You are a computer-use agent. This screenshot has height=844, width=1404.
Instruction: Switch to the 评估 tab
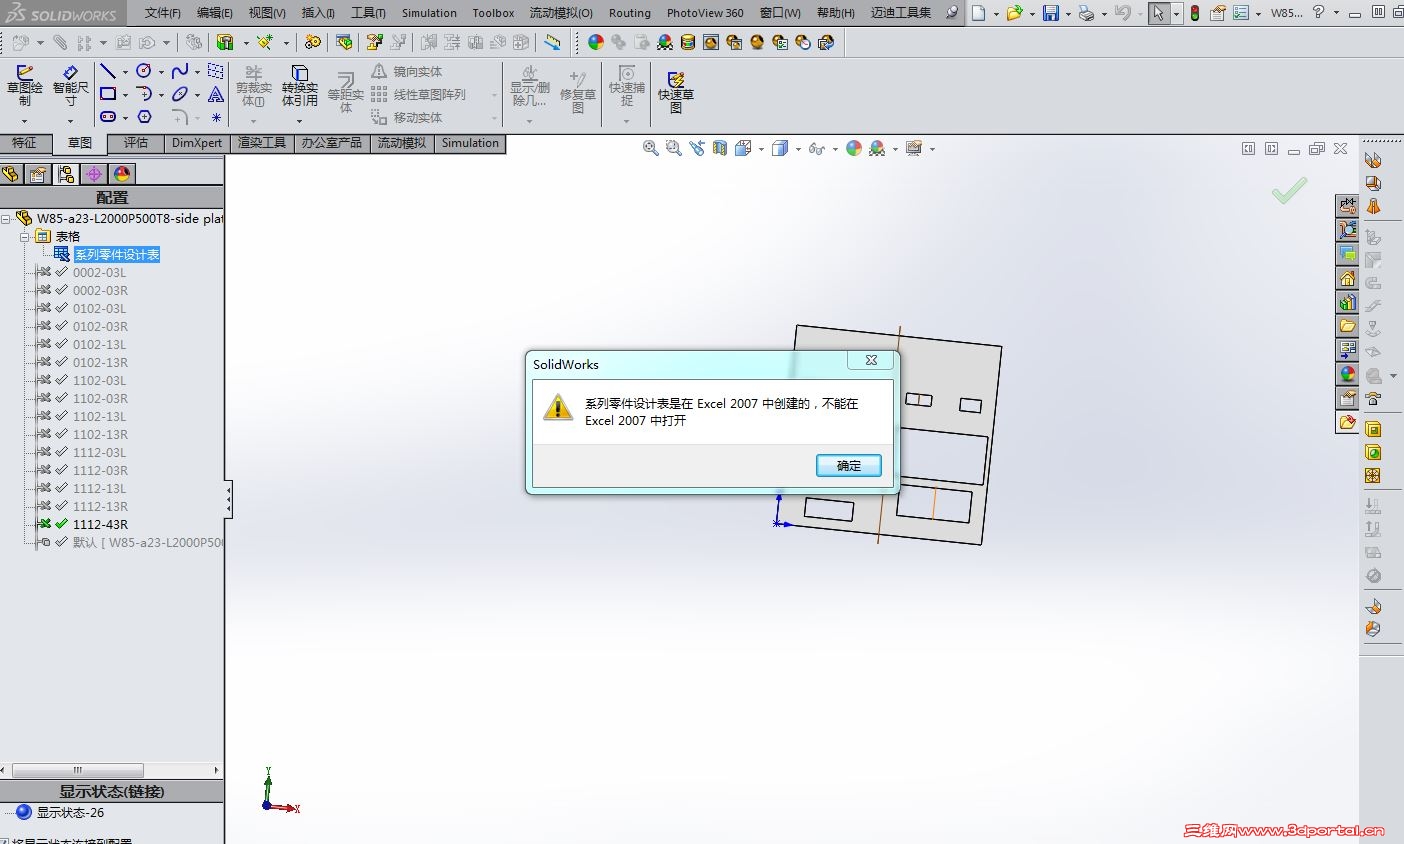point(136,143)
